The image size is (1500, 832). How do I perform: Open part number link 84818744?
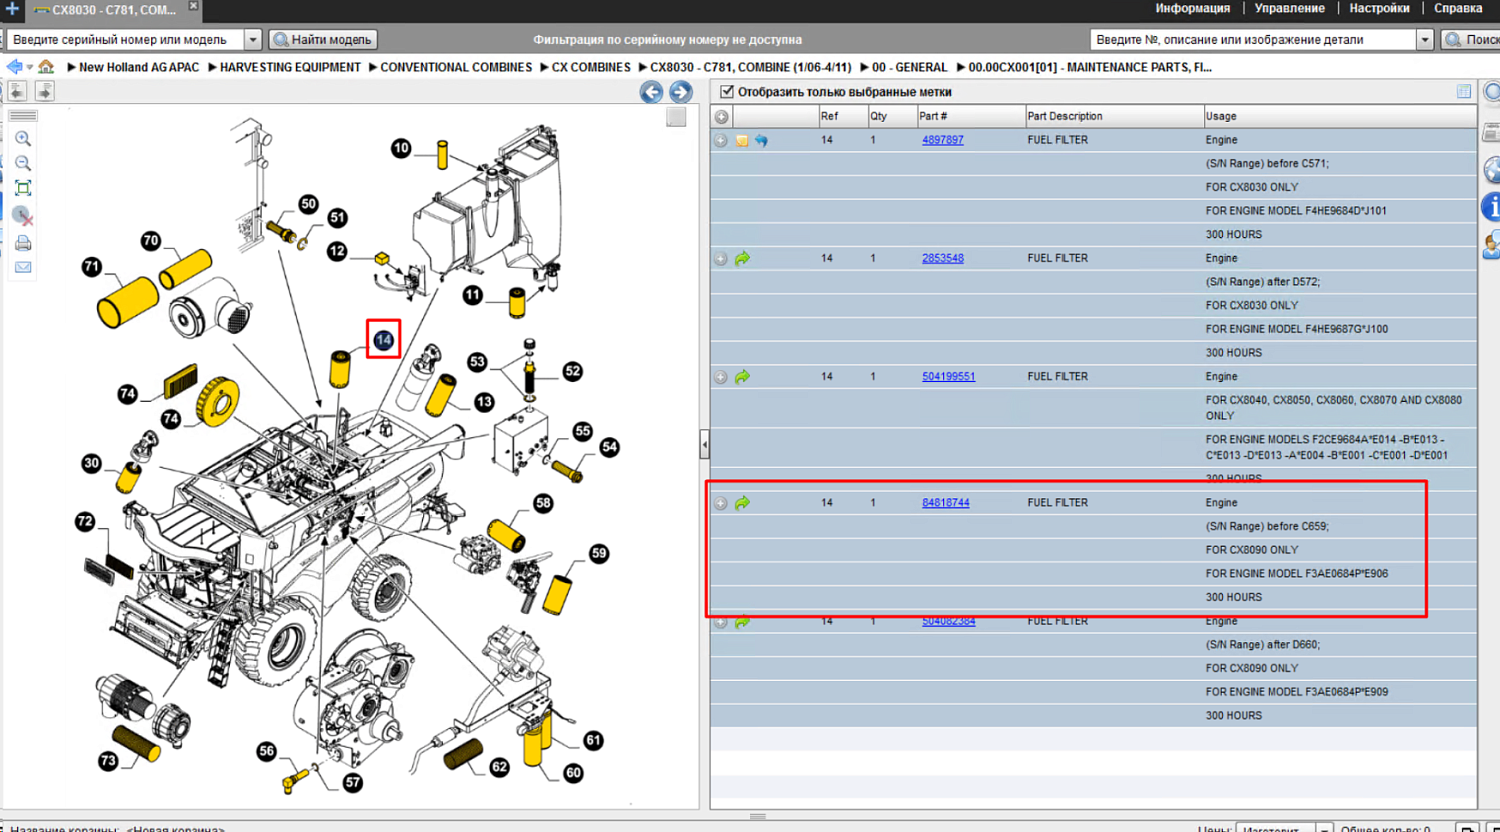(946, 503)
